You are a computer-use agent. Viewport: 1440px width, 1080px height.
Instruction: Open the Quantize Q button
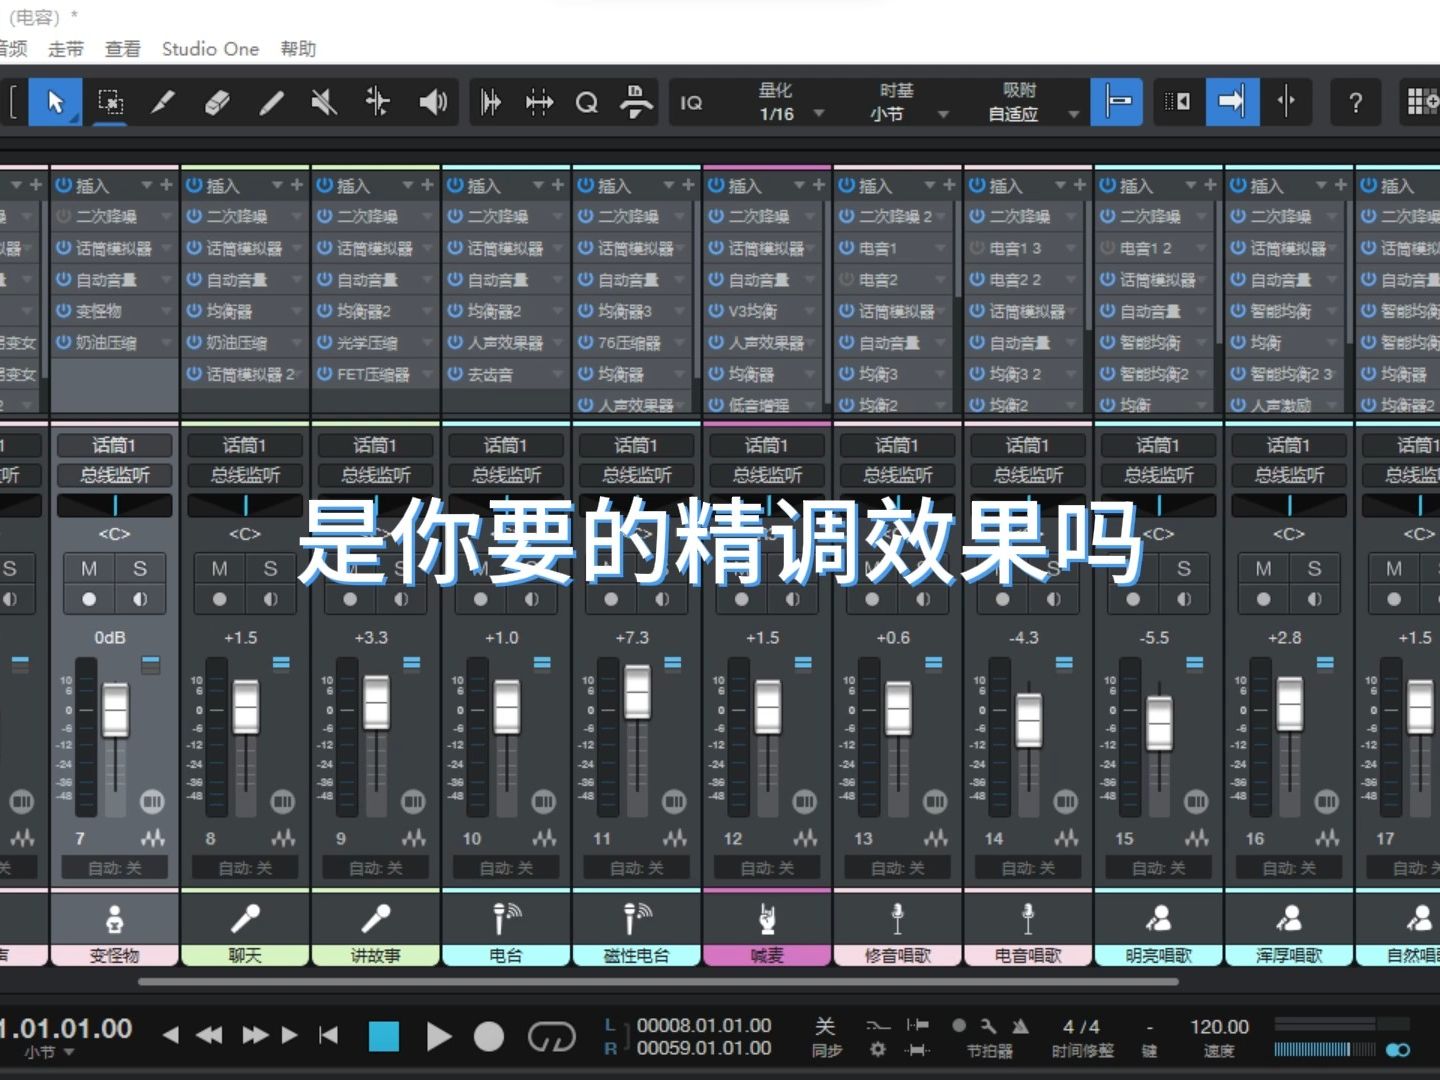click(x=587, y=102)
